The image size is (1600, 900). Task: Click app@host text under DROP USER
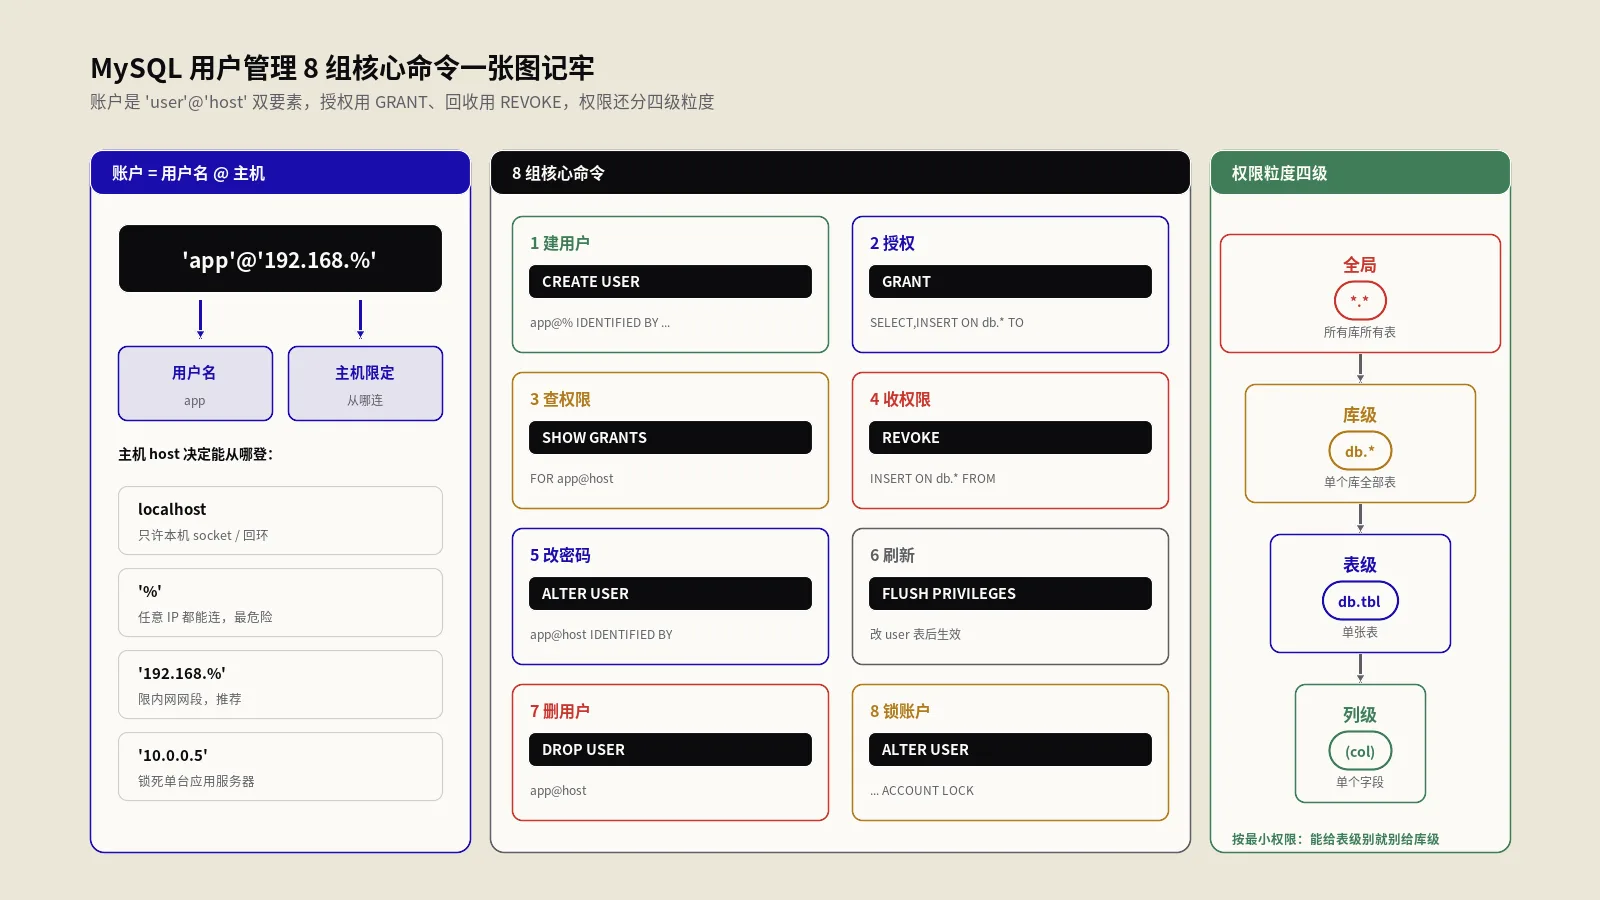click(x=558, y=791)
